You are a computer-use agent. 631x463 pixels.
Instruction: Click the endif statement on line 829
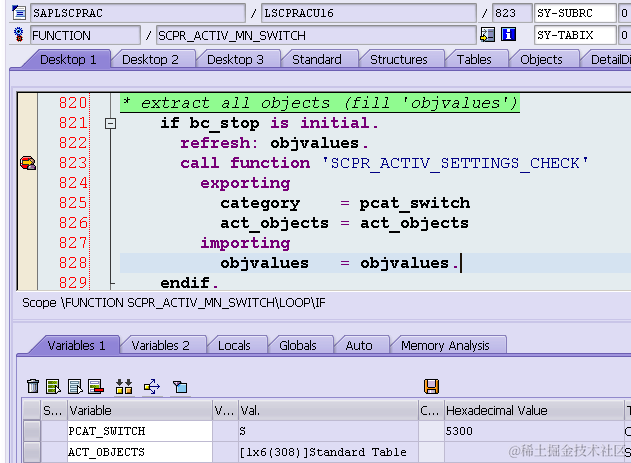189,283
